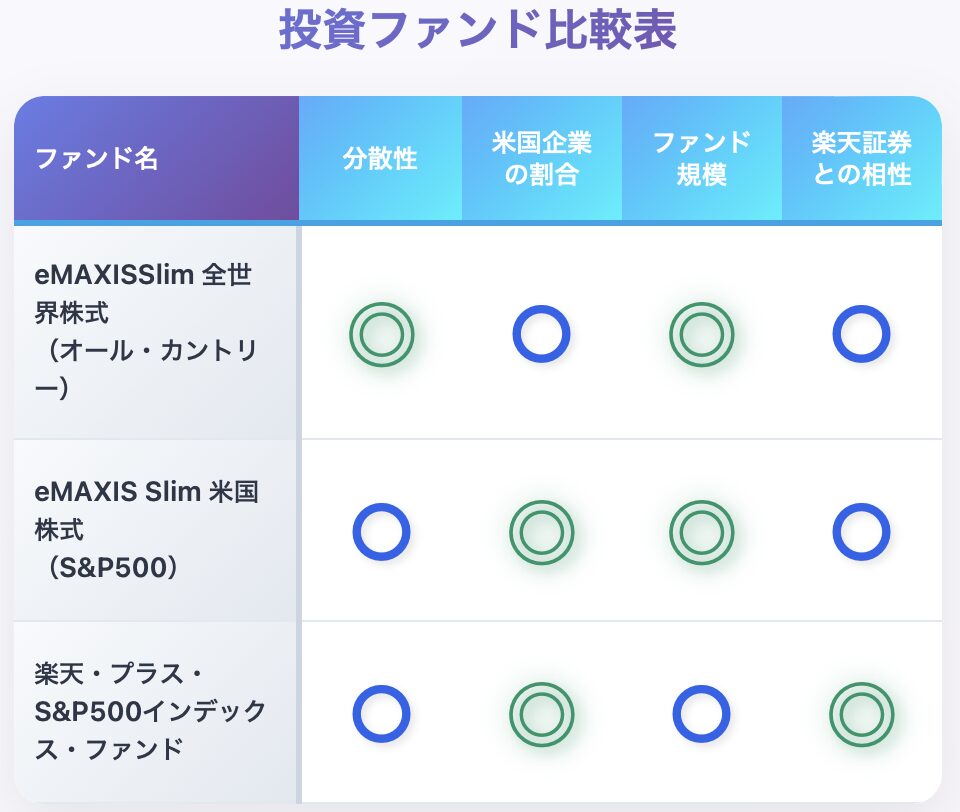The image size is (960, 812).
Task: Click eMAXISSlim 全世界株式 fund name
Action: coord(146,331)
